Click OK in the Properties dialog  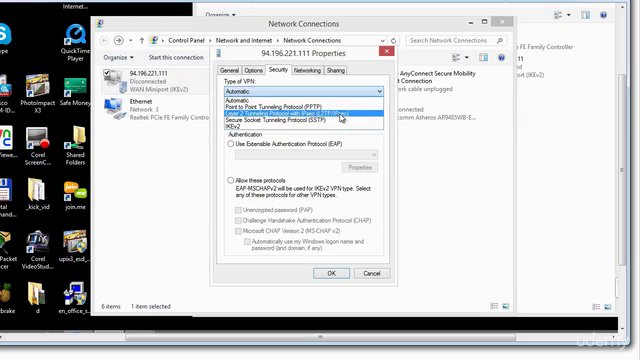[331, 273]
